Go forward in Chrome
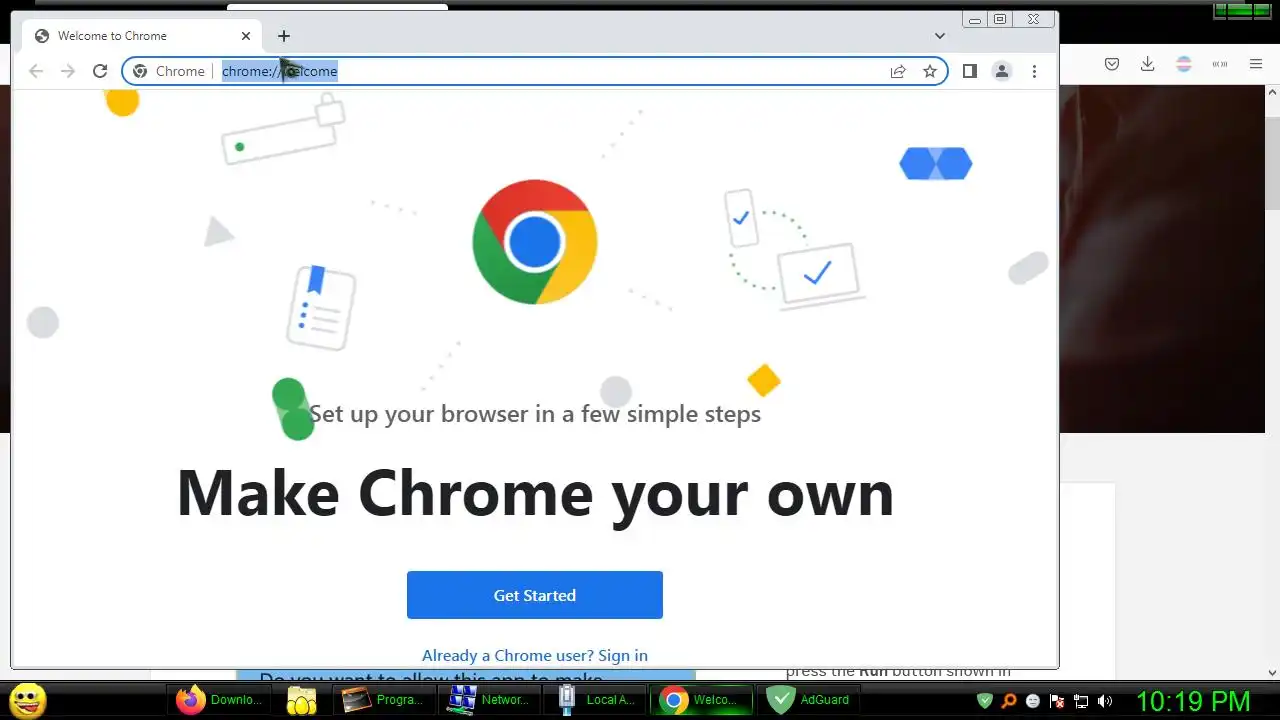1280x720 pixels. click(x=68, y=71)
